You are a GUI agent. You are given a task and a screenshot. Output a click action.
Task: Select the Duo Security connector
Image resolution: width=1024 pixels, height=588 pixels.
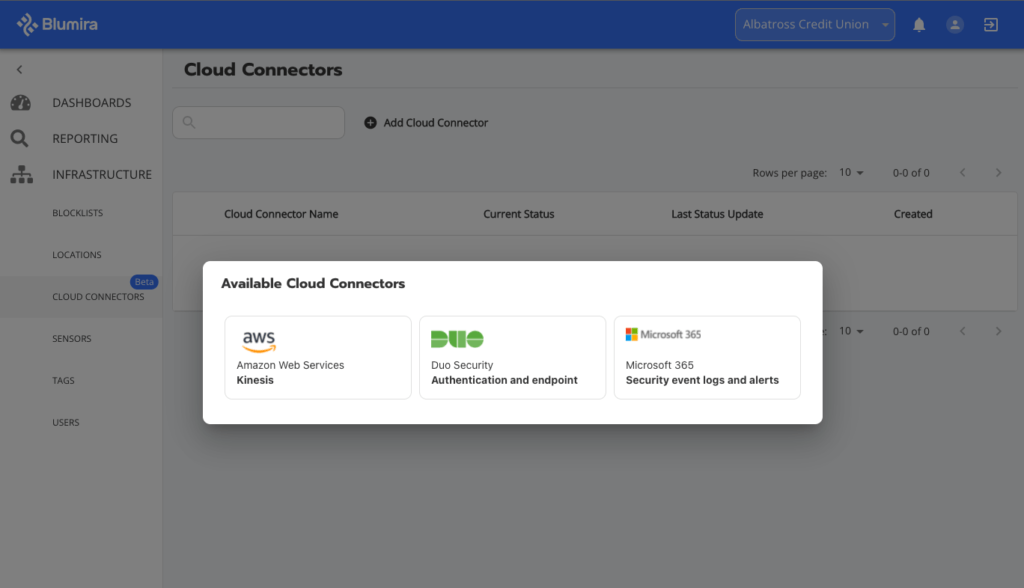(x=512, y=357)
